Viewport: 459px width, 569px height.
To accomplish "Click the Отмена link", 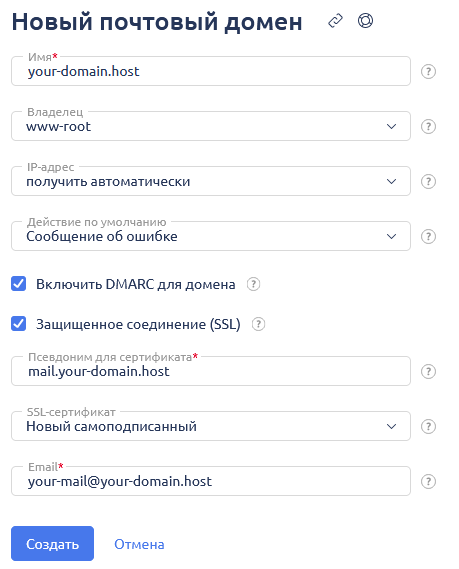I will [139, 544].
